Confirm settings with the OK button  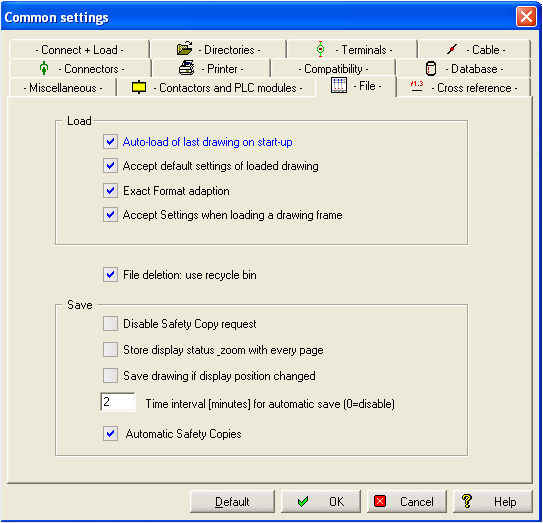pos(321,502)
